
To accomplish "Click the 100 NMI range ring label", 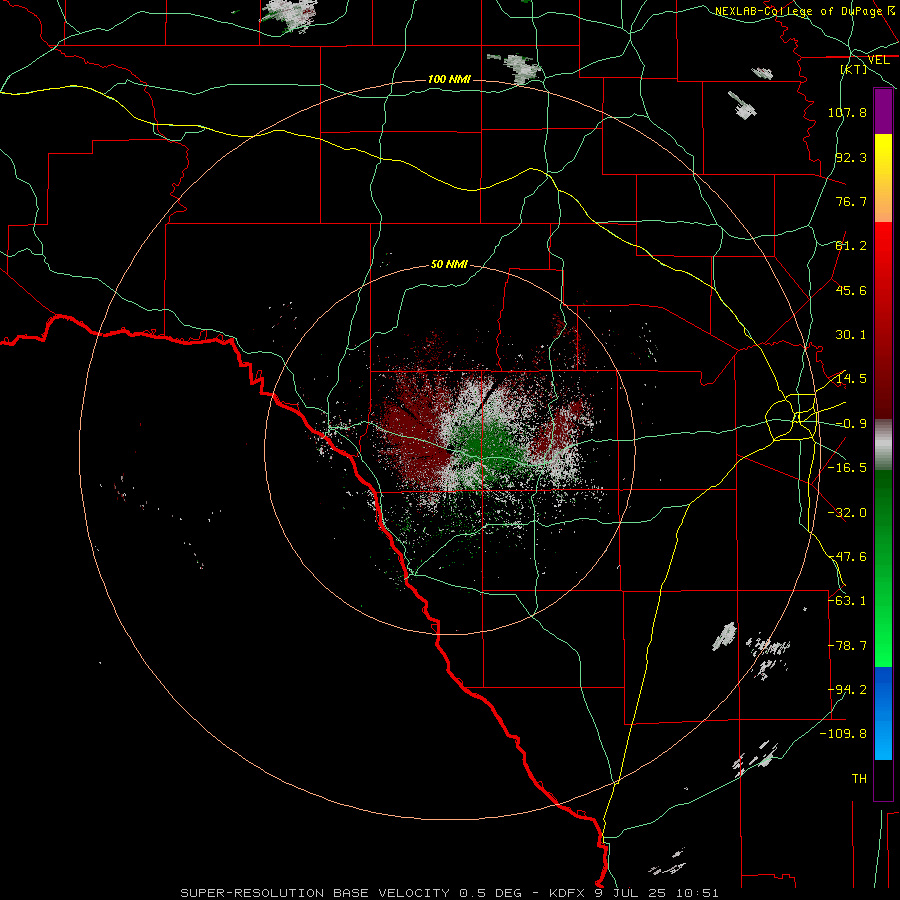I will point(449,79).
